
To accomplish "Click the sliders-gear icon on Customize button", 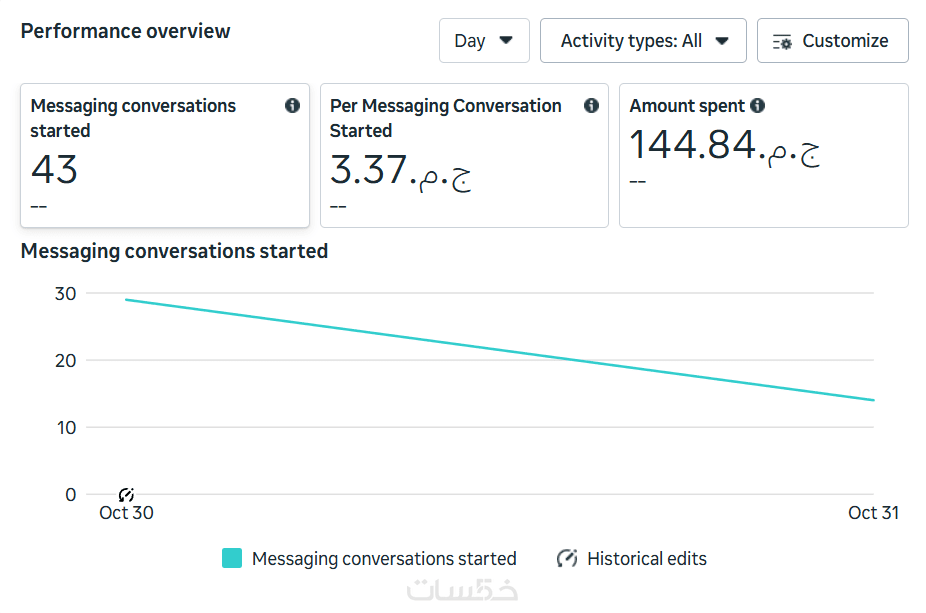I will [782, 41].
